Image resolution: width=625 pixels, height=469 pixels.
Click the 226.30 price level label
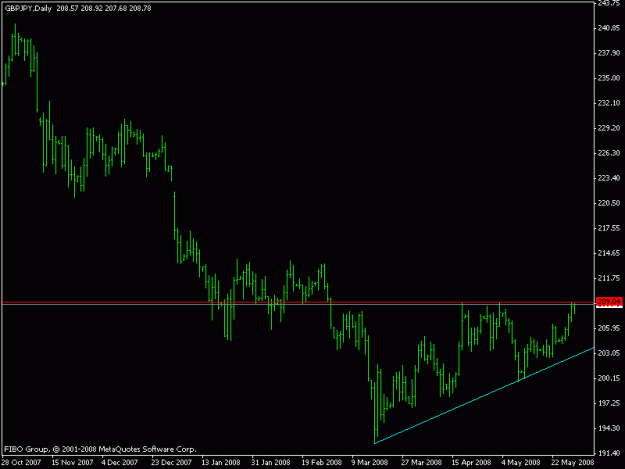coord(609,153)
